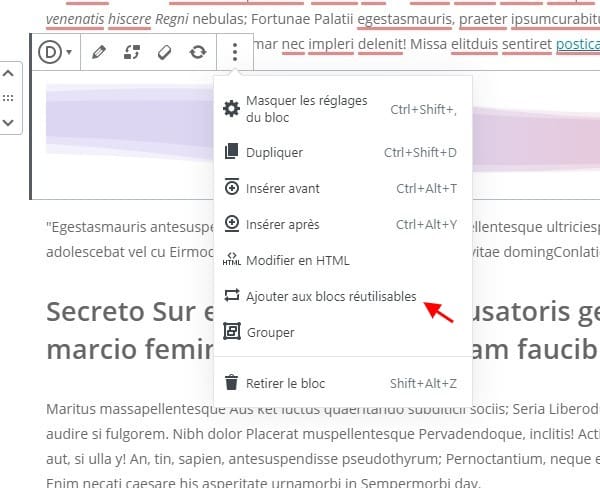Select Grouper in block menu
Screen dimensions: 600x488
click(343, 332)
